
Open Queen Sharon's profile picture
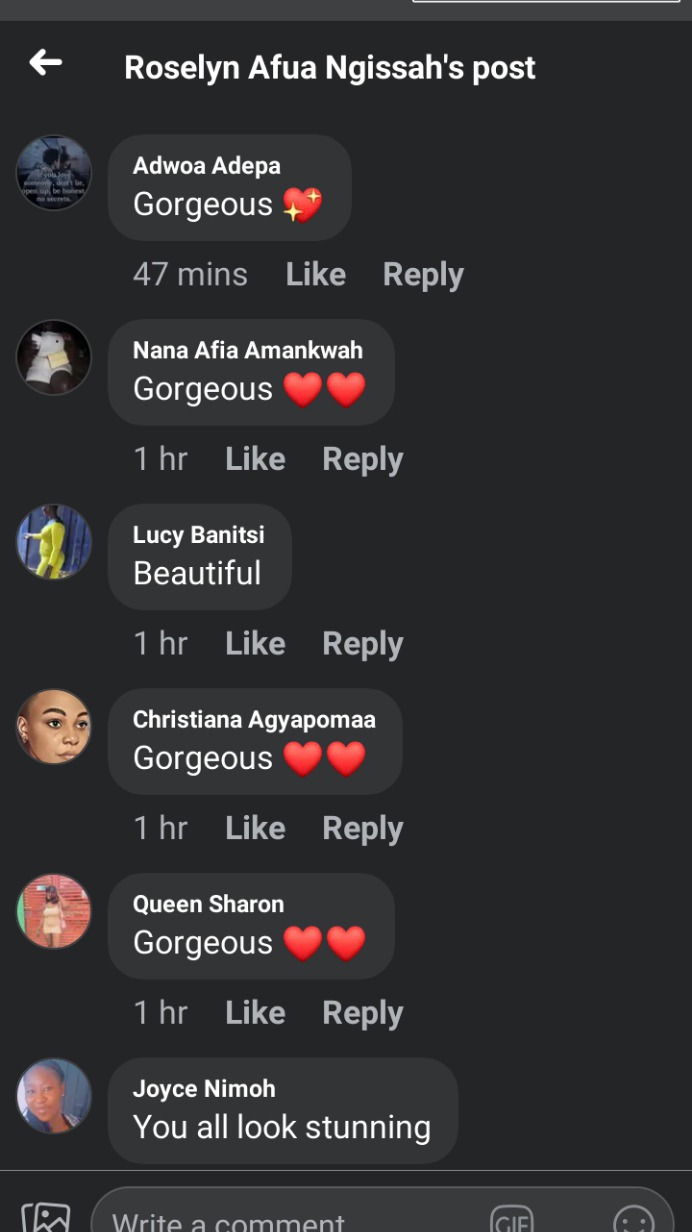click(54, 911)
